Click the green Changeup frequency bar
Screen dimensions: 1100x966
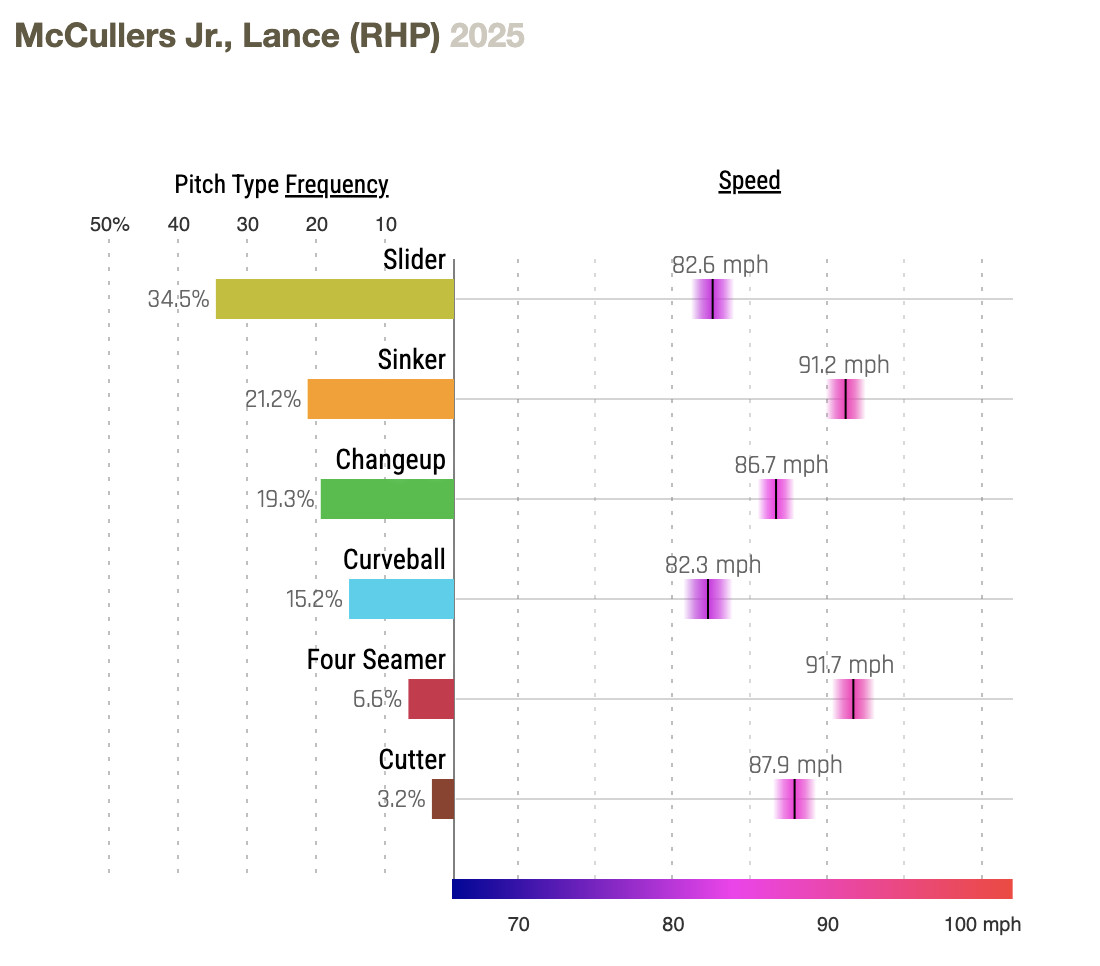pos(386,499)
